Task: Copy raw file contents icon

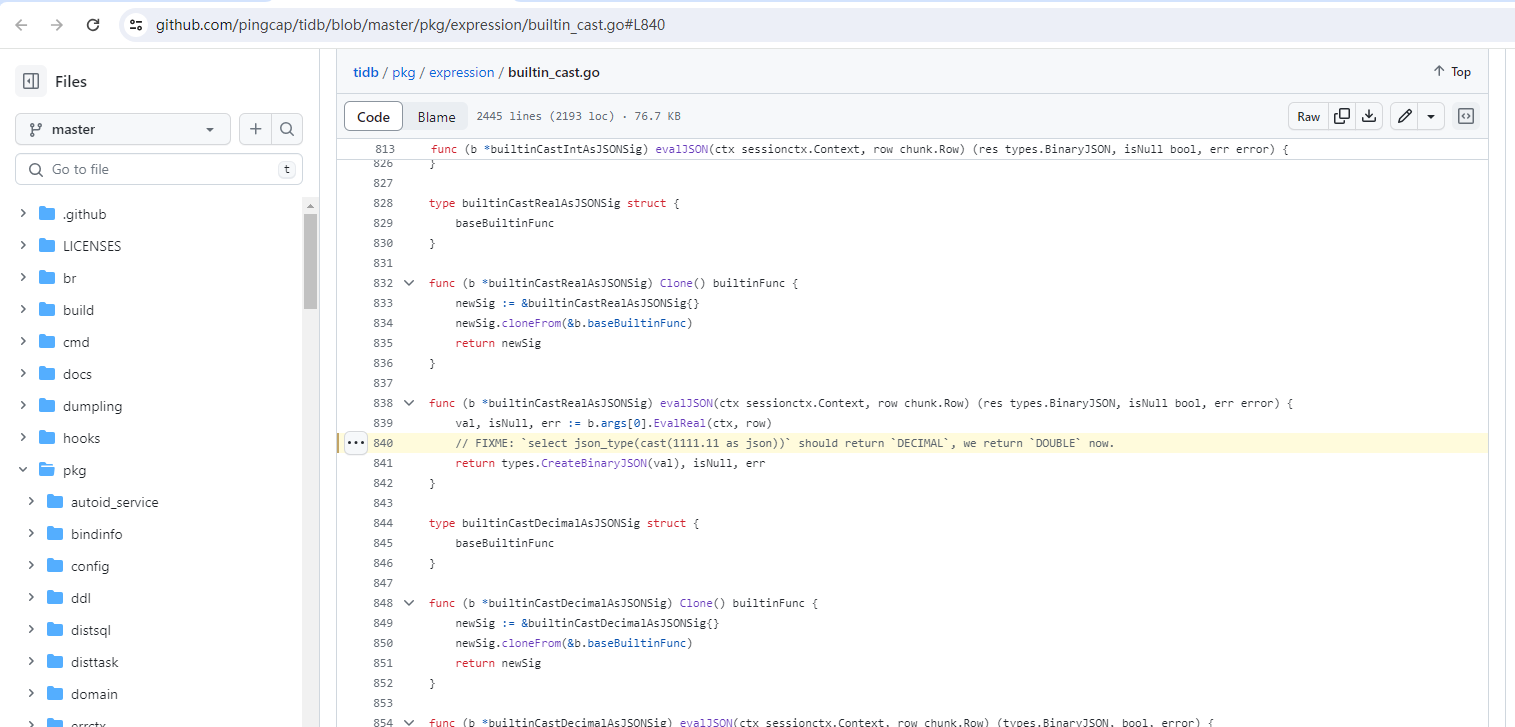Action: click(x=1342, y=117)
